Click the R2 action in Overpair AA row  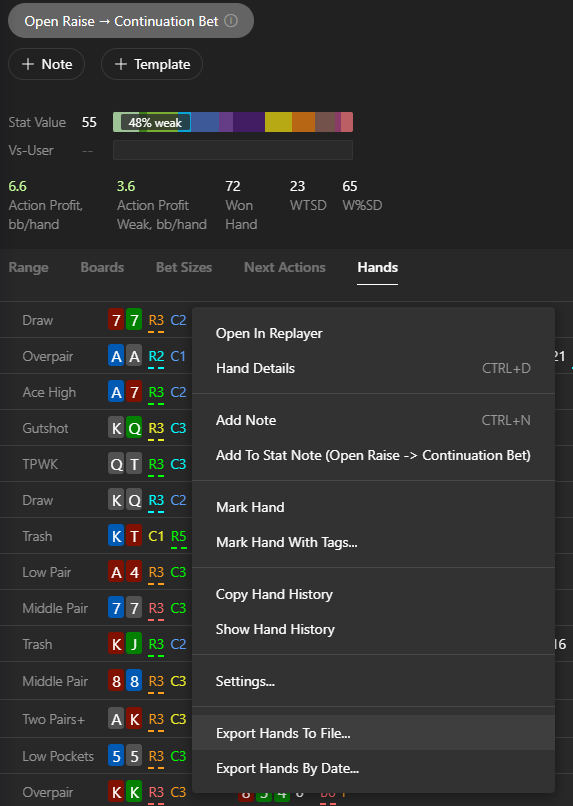click(x=156, y=356)
